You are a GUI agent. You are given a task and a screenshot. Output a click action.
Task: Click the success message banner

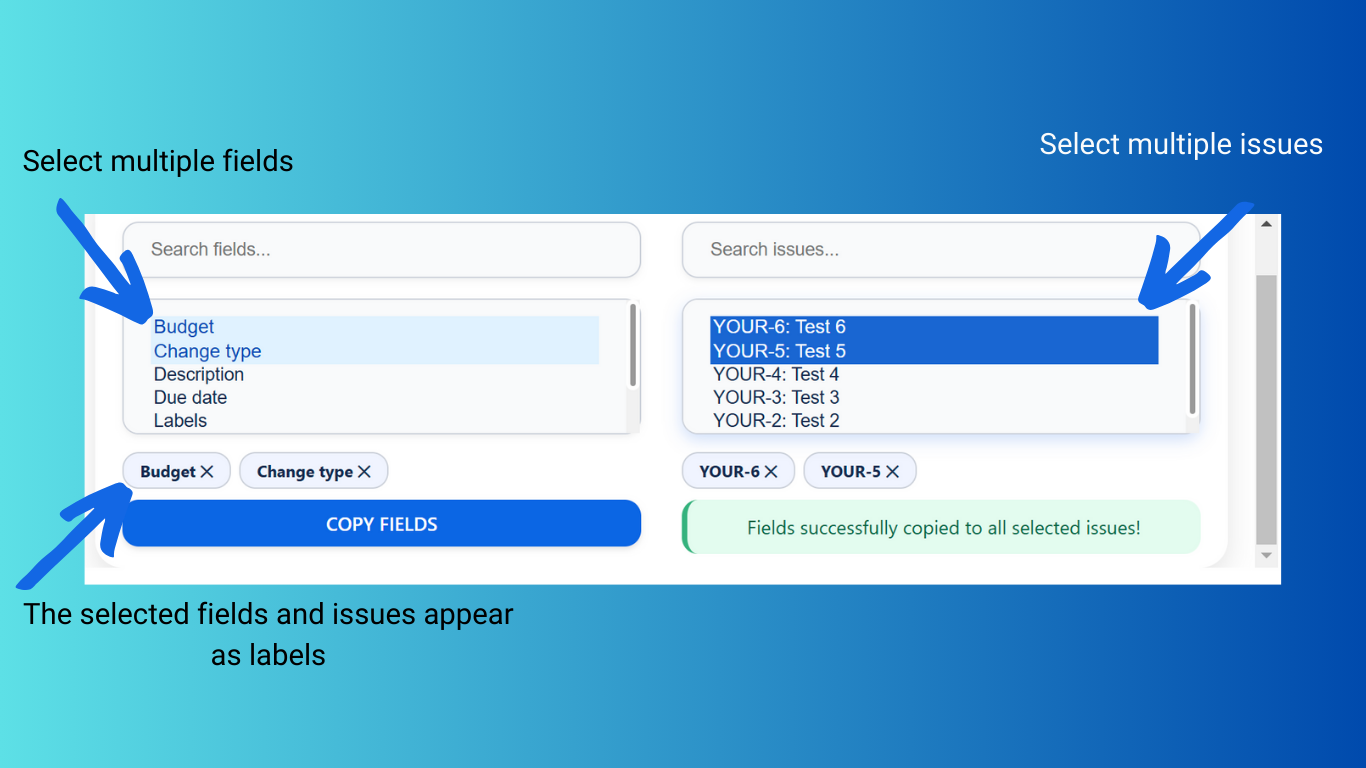pos(941,527)
